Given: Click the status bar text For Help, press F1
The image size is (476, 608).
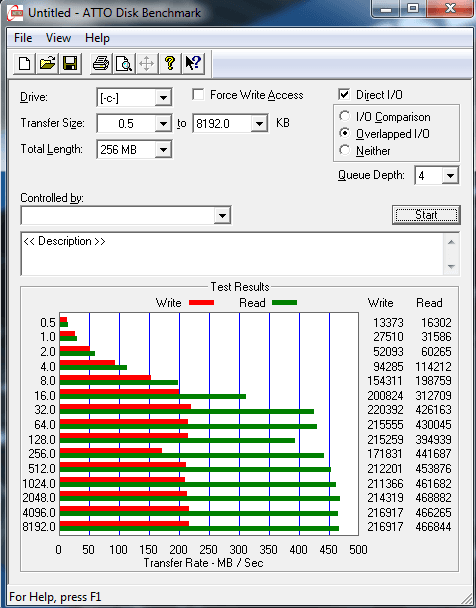Looking at the screenshot, I should coord(55,597).
